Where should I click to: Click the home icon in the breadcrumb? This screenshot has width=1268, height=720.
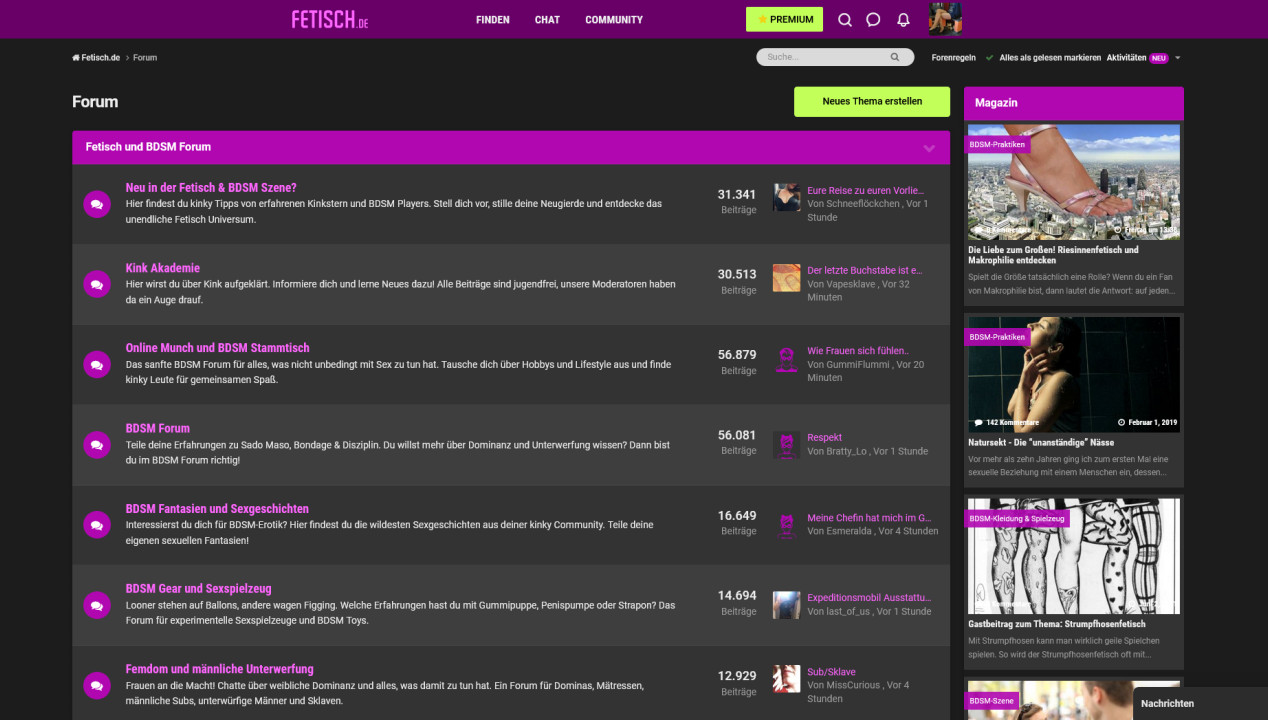(x=73, y=57)
